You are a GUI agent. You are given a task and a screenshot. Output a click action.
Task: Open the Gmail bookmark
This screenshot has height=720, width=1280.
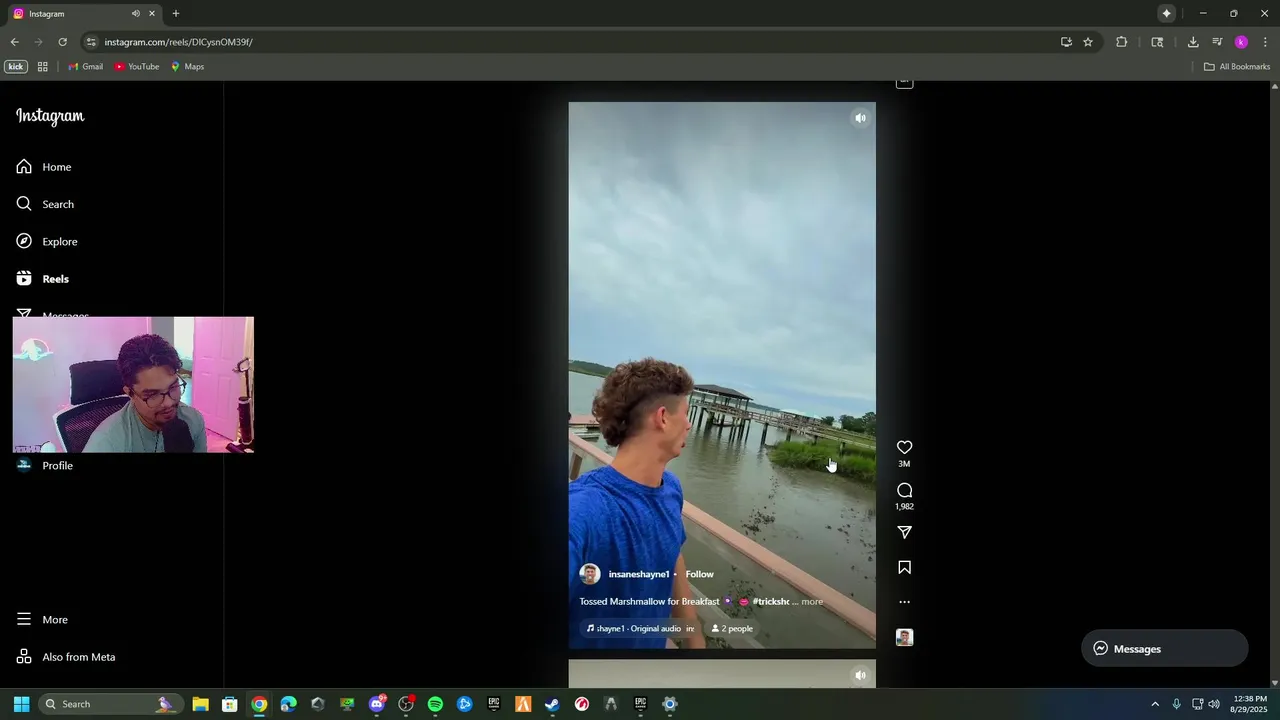(86, 67)
